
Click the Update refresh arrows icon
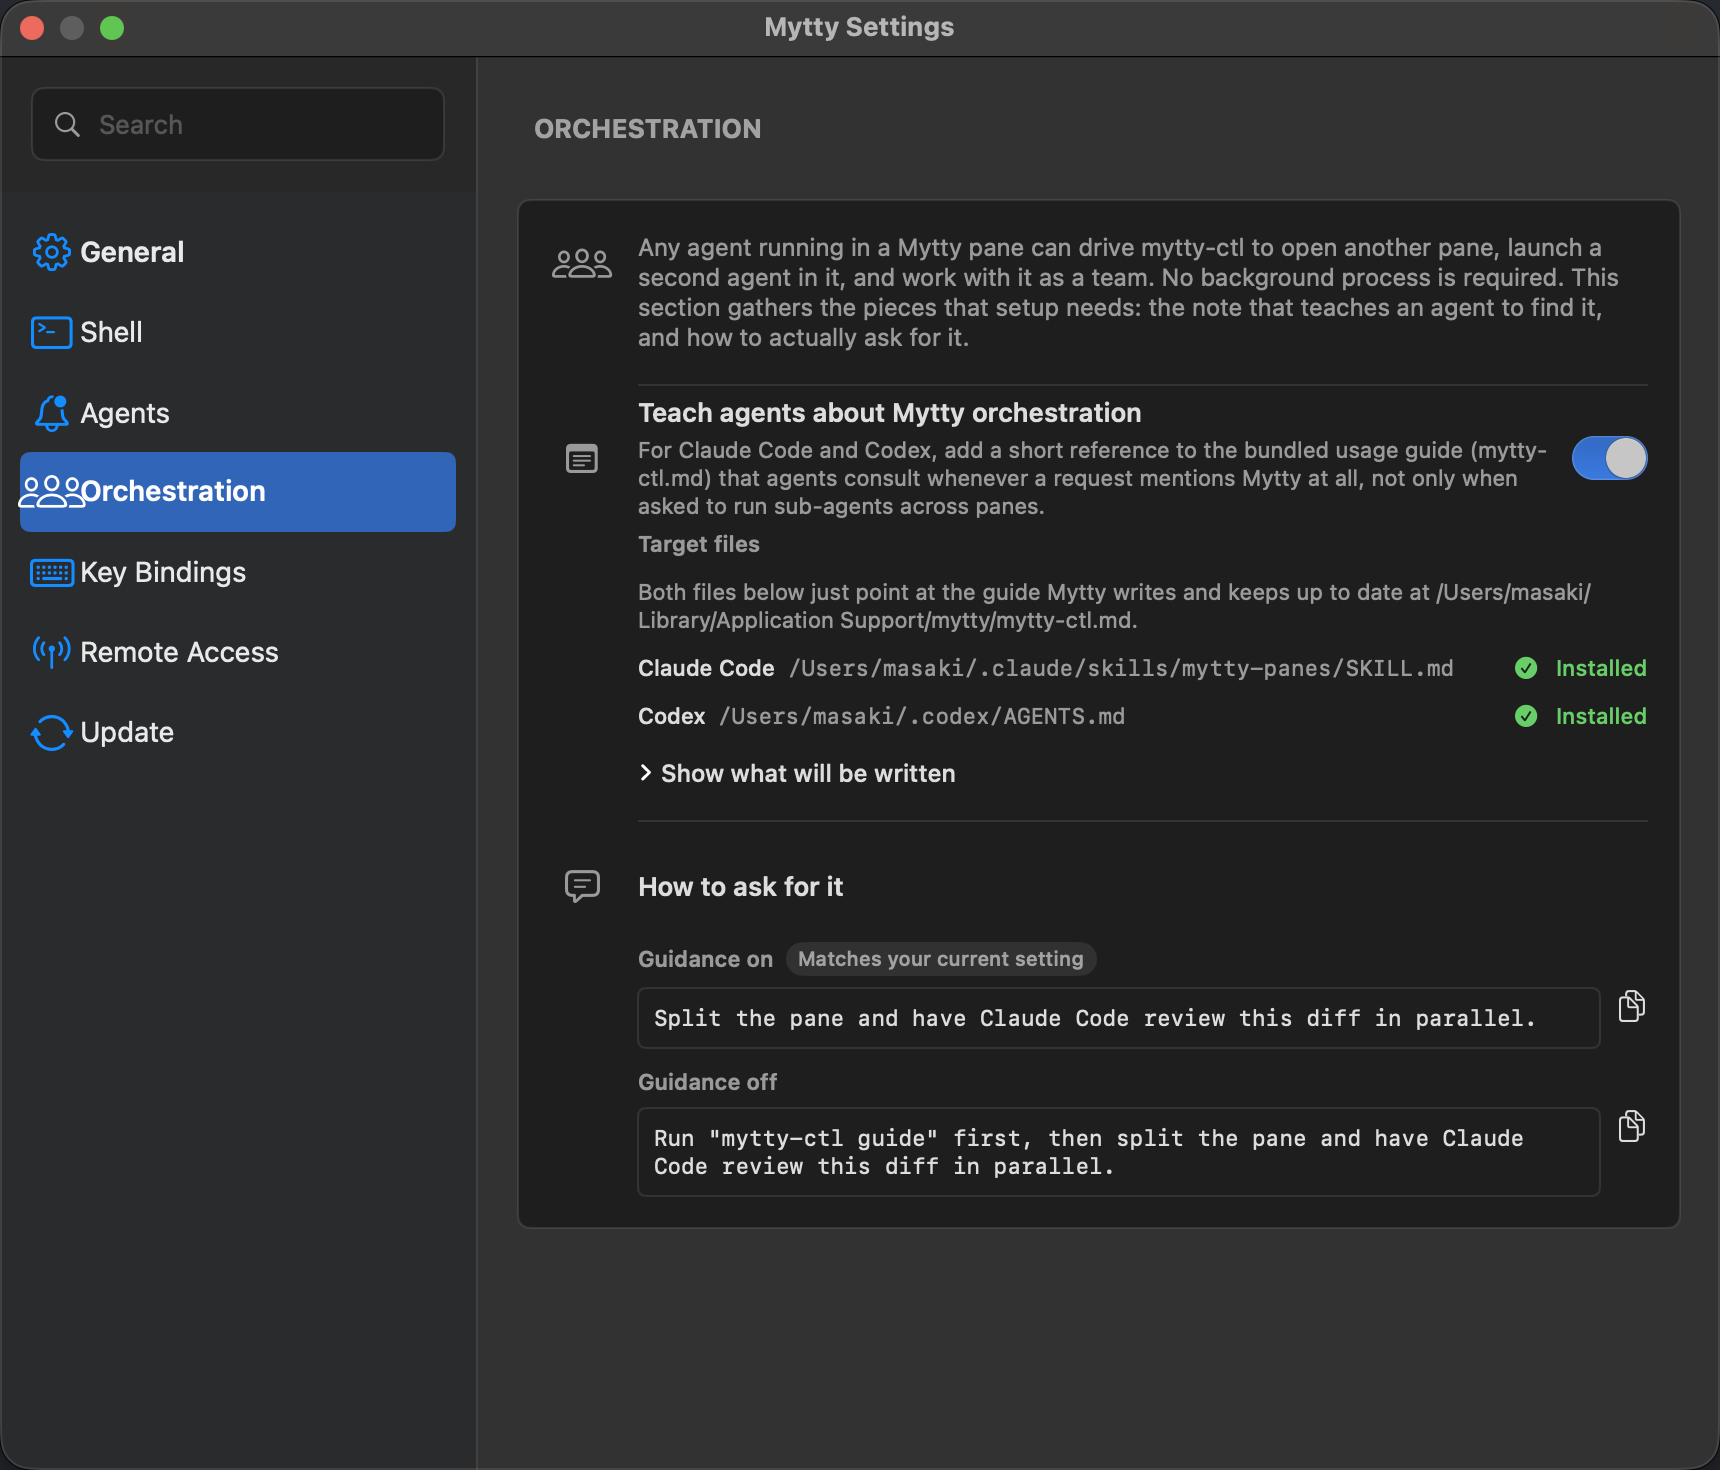click(52, 732)
